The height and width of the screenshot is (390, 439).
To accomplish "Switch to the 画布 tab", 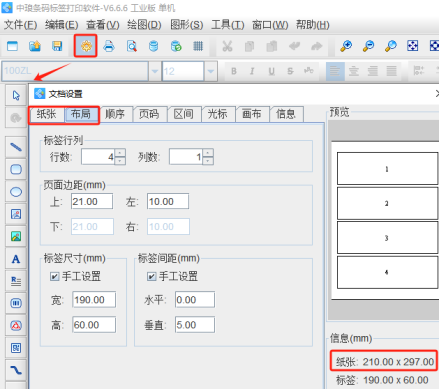I will tap(252, 114).
